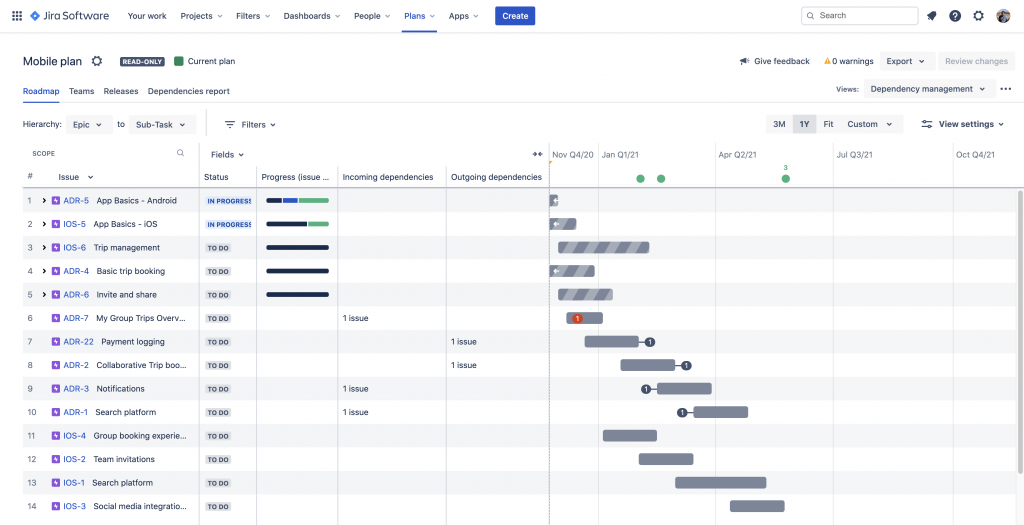Click the IOS-6 epic type icon
Viewport: 1024px width, 525px height.
point(56,247)
